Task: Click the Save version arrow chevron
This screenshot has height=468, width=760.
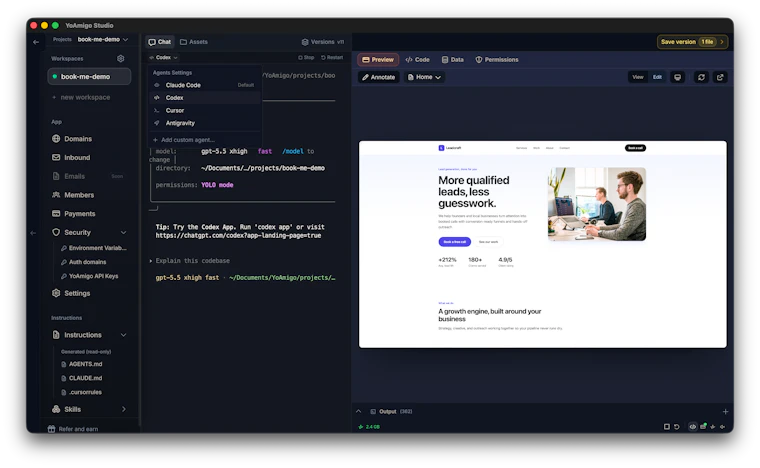Action: coord(722,42)
